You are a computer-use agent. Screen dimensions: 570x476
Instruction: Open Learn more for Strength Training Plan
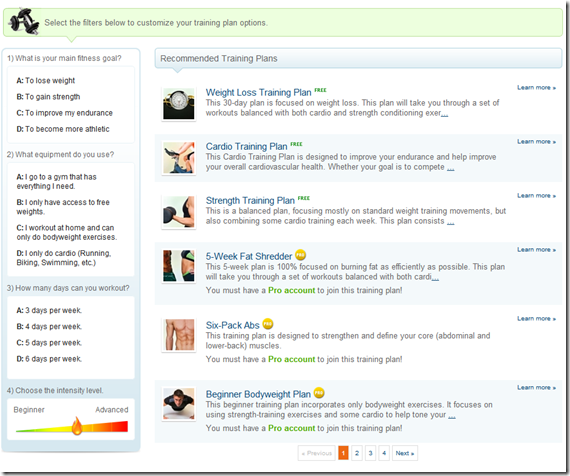pyautogui.click(x=536, y=196)
